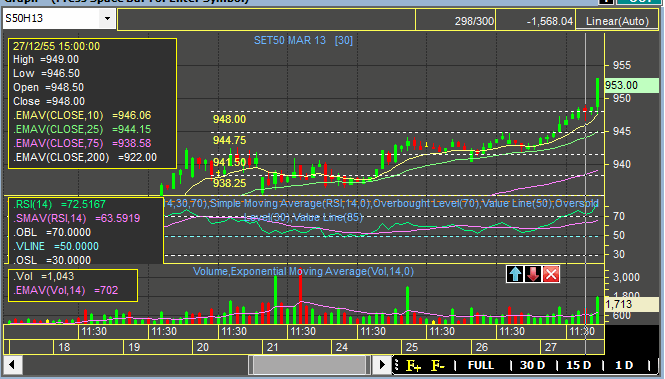The width and height of the screenshot is (665, 379).
Task: Click the EMAV(CLOSE,25) =944.15 legend entry
Action: click(x=82, y=129)
